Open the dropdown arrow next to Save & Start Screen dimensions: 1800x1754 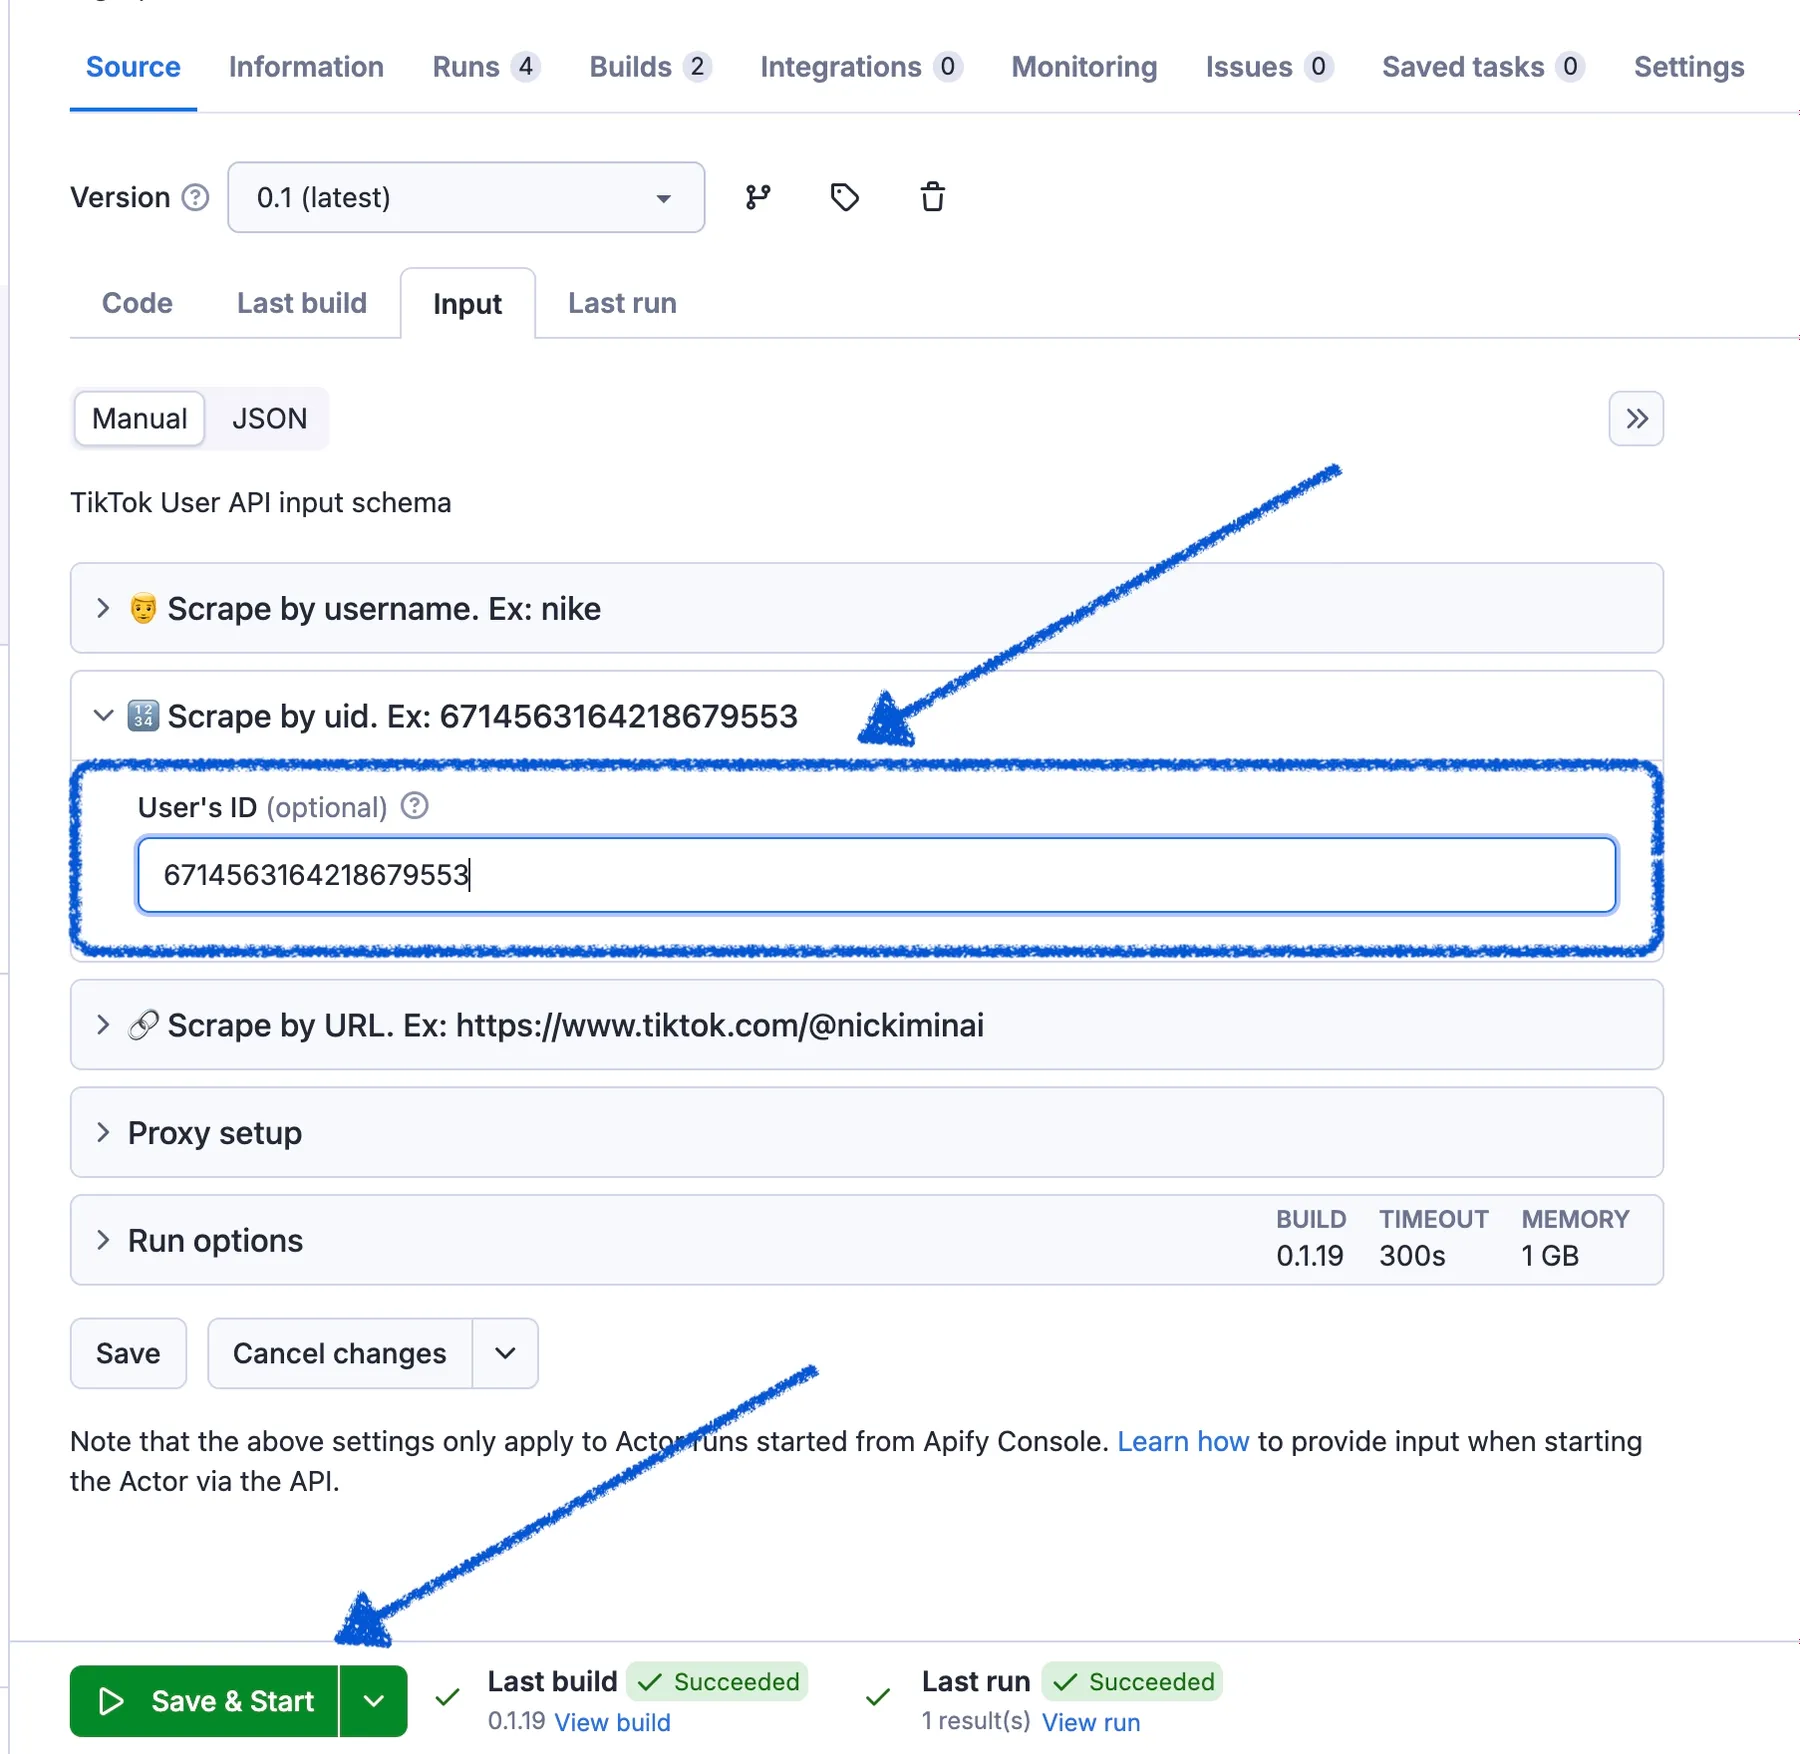point(374,1701)
